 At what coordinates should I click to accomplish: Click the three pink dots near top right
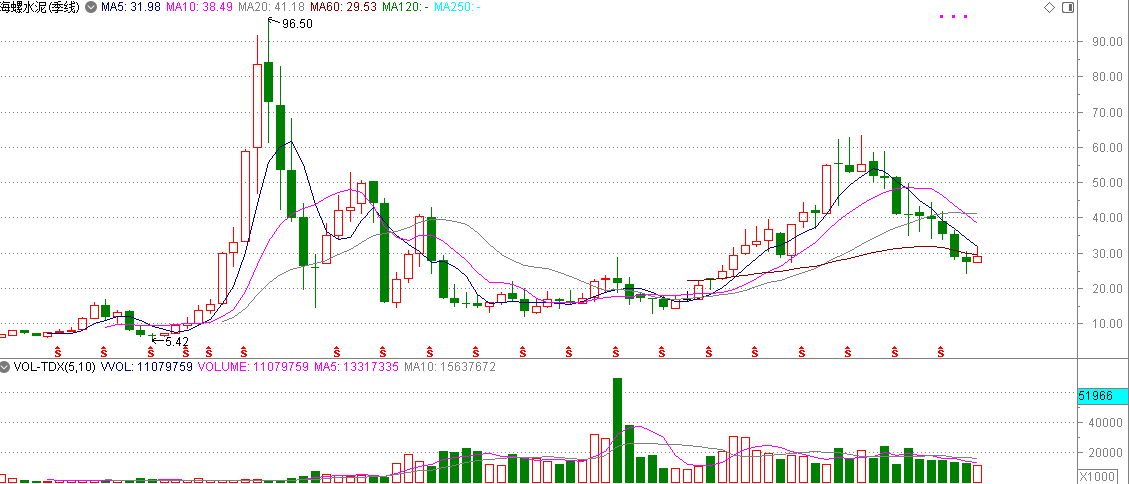954,17
